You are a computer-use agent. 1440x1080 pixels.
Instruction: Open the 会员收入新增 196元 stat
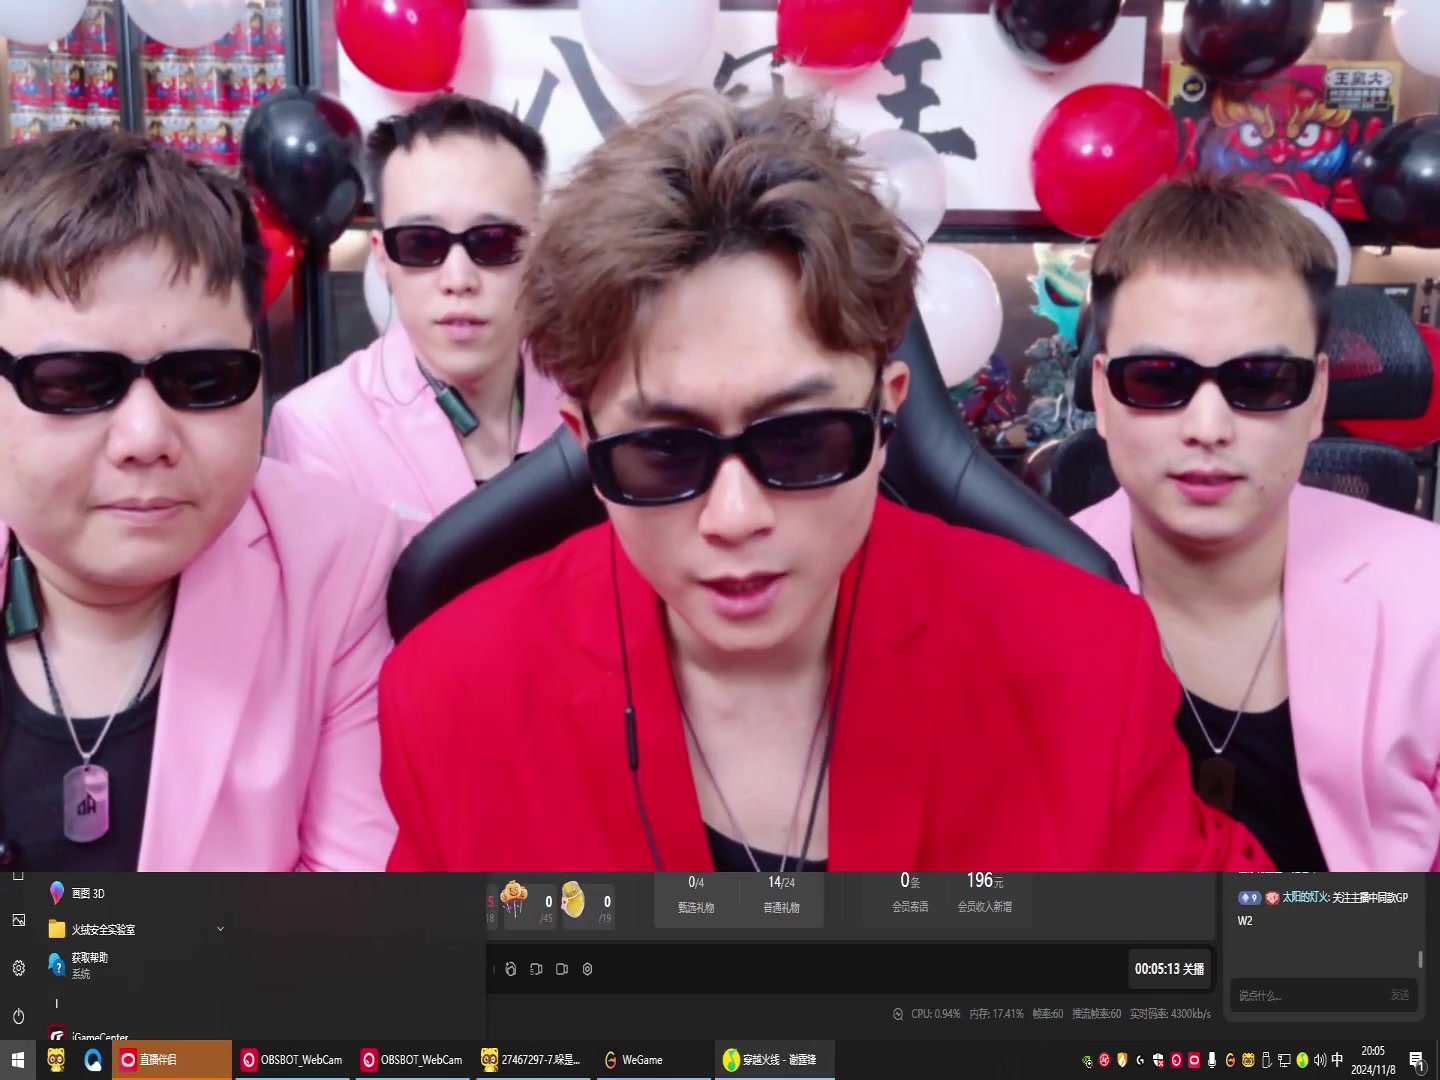click(985, 893)
